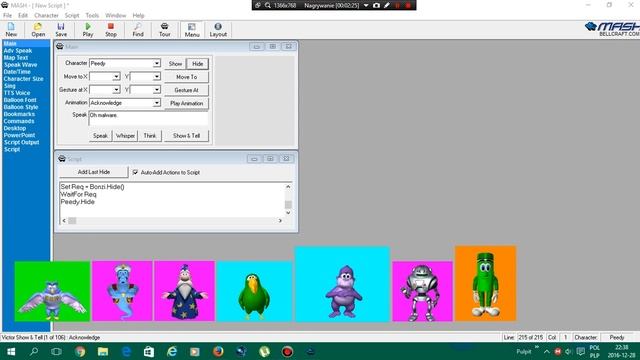This screenshot has width=640, height=360.
Task: Click script vertical scrollbar down arrow
Action: click(x=288, y=212)
